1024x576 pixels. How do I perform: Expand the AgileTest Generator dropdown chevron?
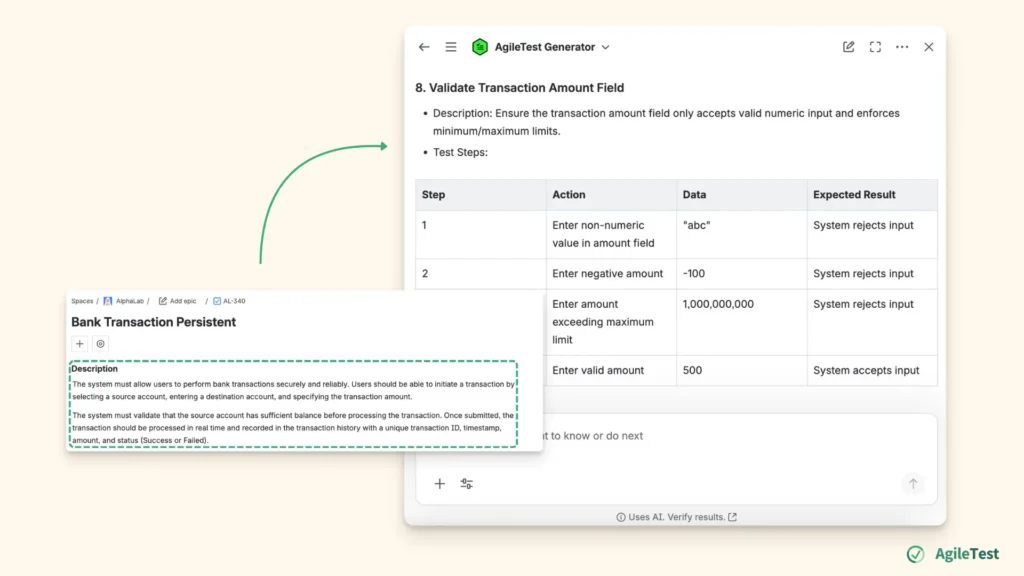pyautogui.click(x=605, y=47)
